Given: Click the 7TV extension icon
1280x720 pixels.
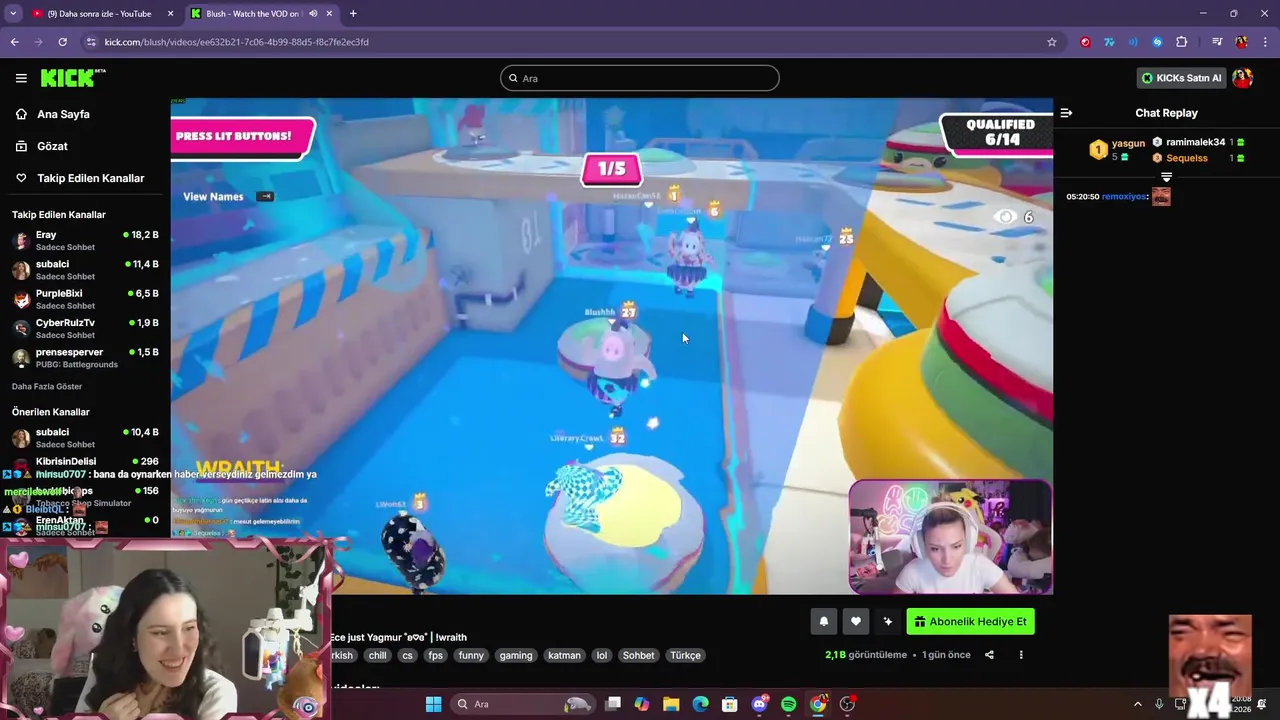Looking at the screenshot, I should coord(1109,42).
